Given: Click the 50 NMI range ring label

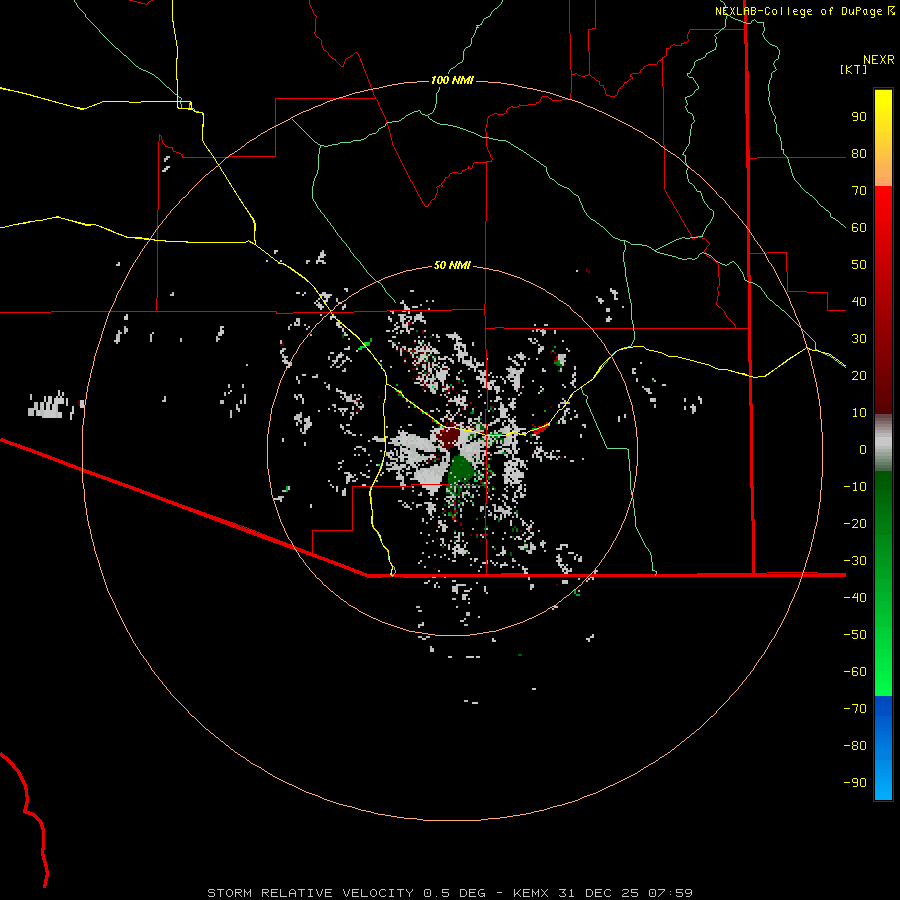Looking at the screenshot, I should (x=452, y=265).
